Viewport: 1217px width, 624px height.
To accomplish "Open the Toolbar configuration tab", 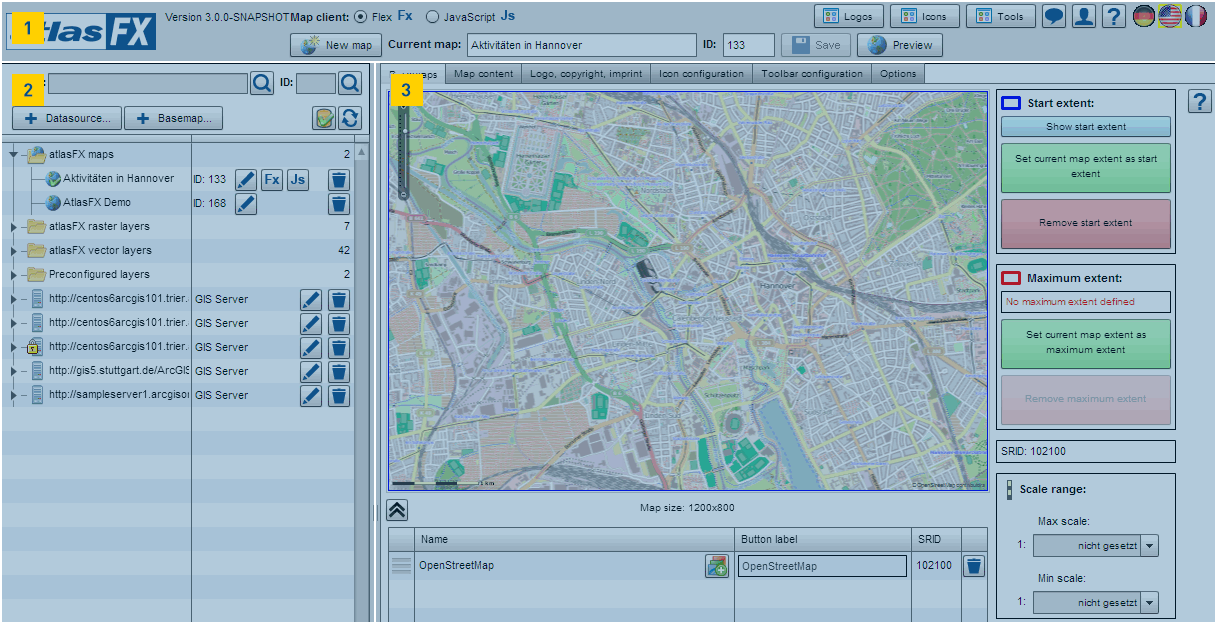I will pos(812,74).
